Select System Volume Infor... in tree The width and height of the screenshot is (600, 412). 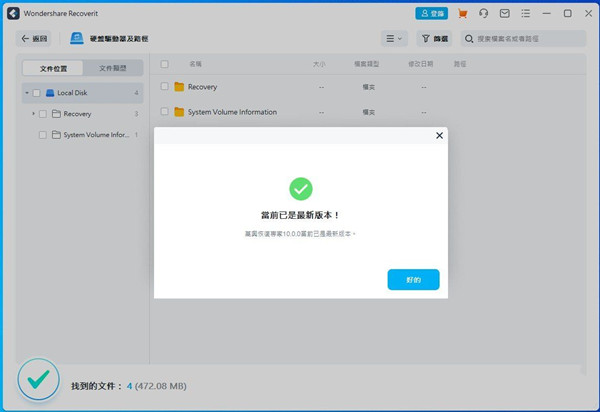coord(96,135)
